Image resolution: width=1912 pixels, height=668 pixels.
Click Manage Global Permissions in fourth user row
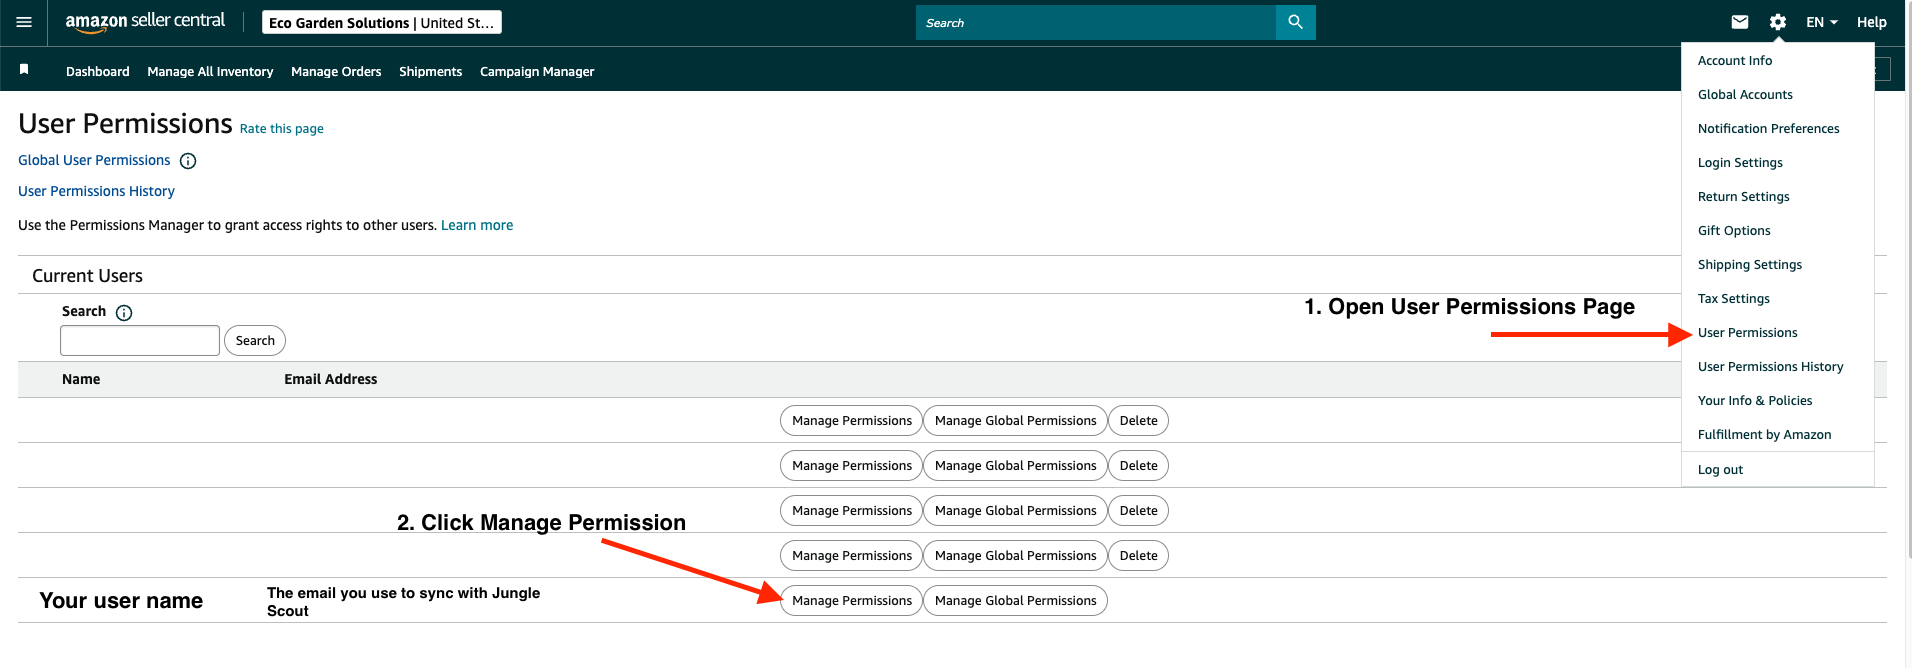[x=1015, y=556]
